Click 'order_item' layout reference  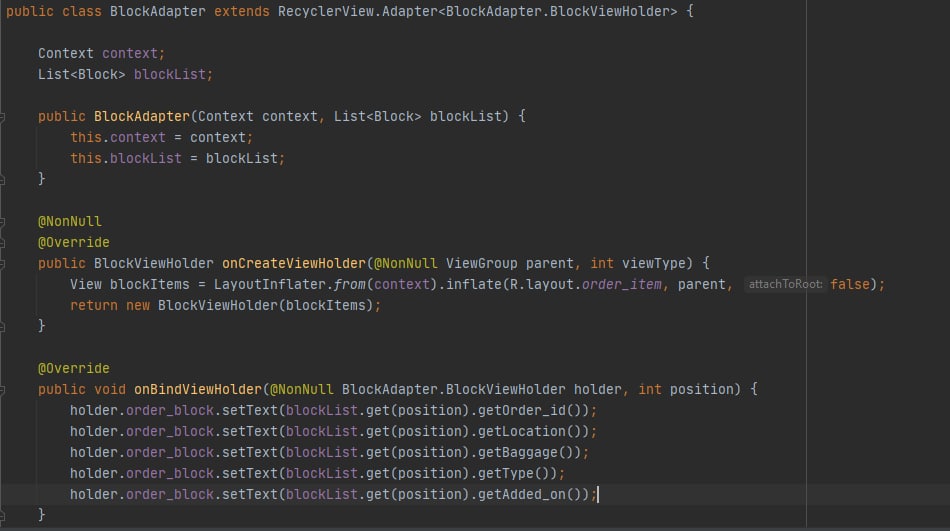tap(622, 284)
